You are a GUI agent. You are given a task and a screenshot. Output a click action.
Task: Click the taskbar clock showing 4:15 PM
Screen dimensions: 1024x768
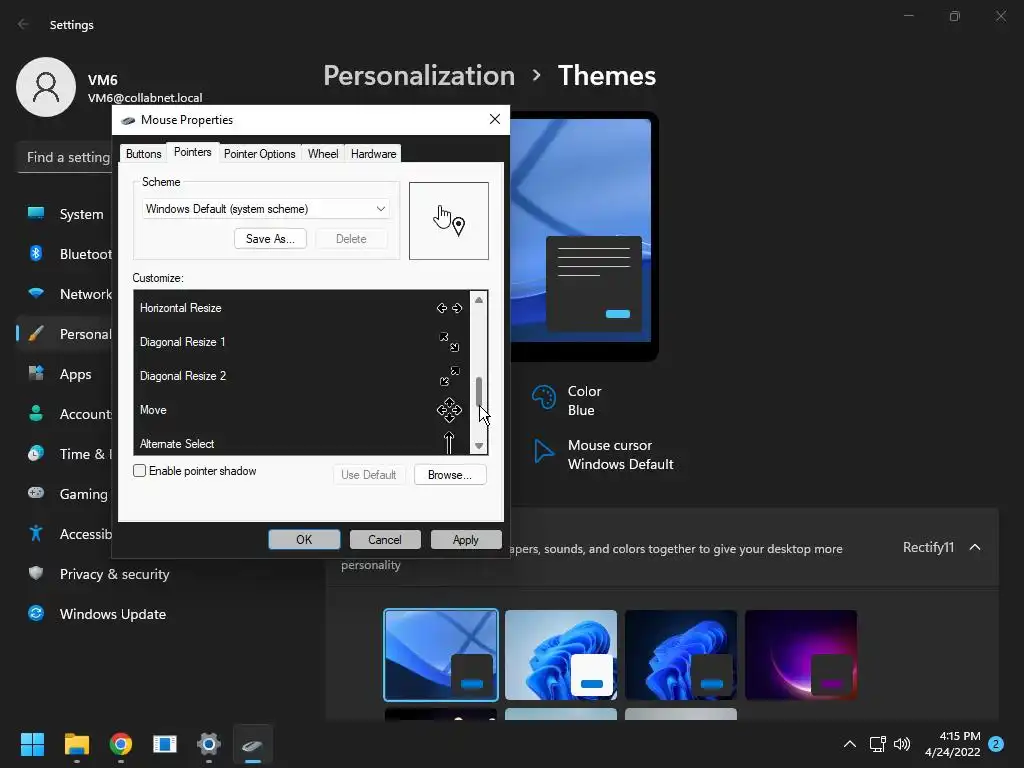coord(953,744)
